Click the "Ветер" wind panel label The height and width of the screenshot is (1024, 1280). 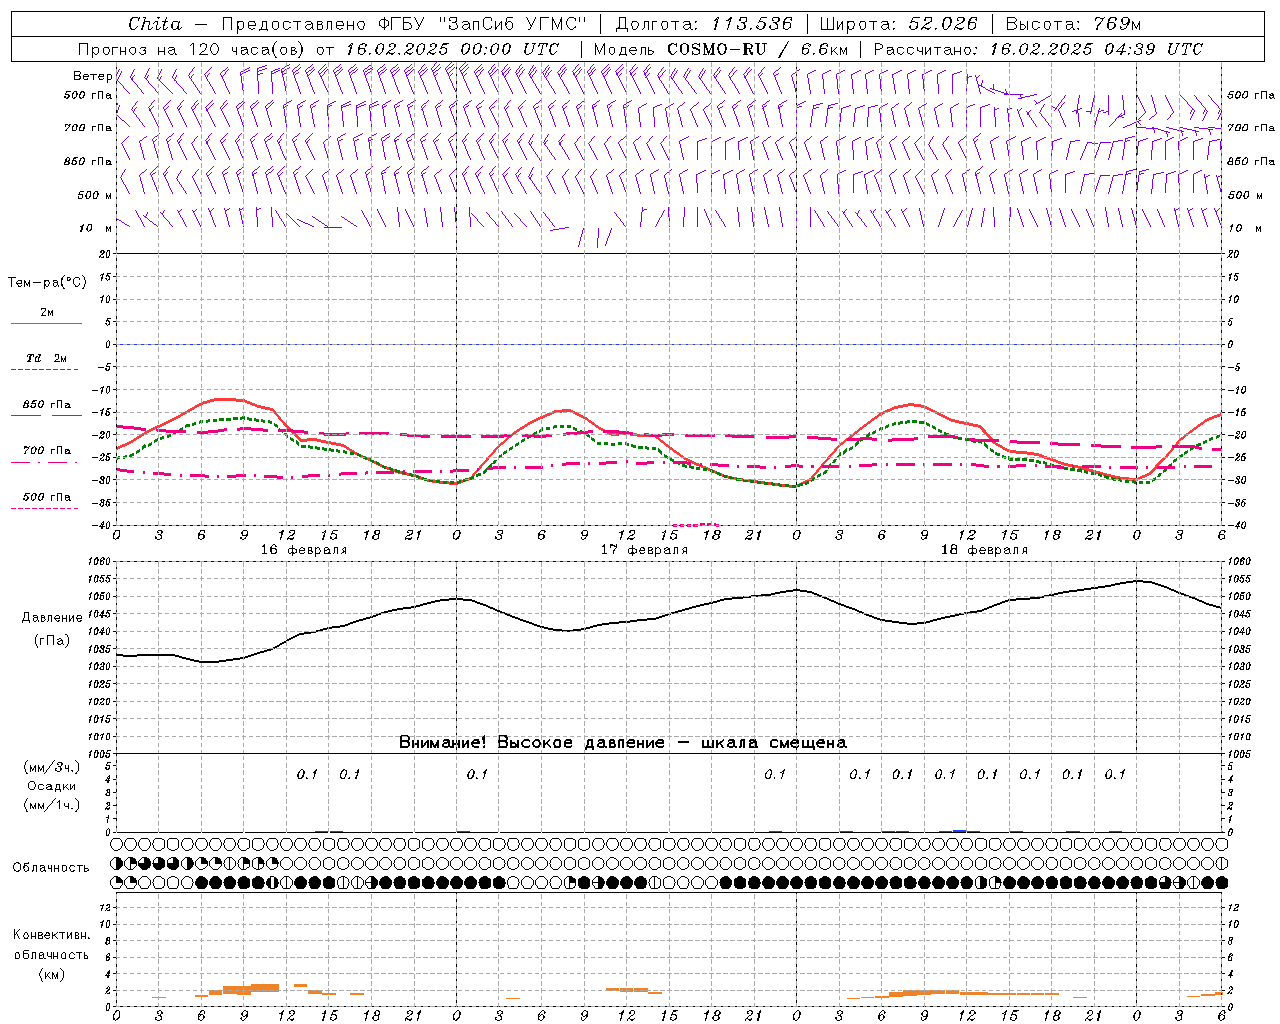click(93, 76)
